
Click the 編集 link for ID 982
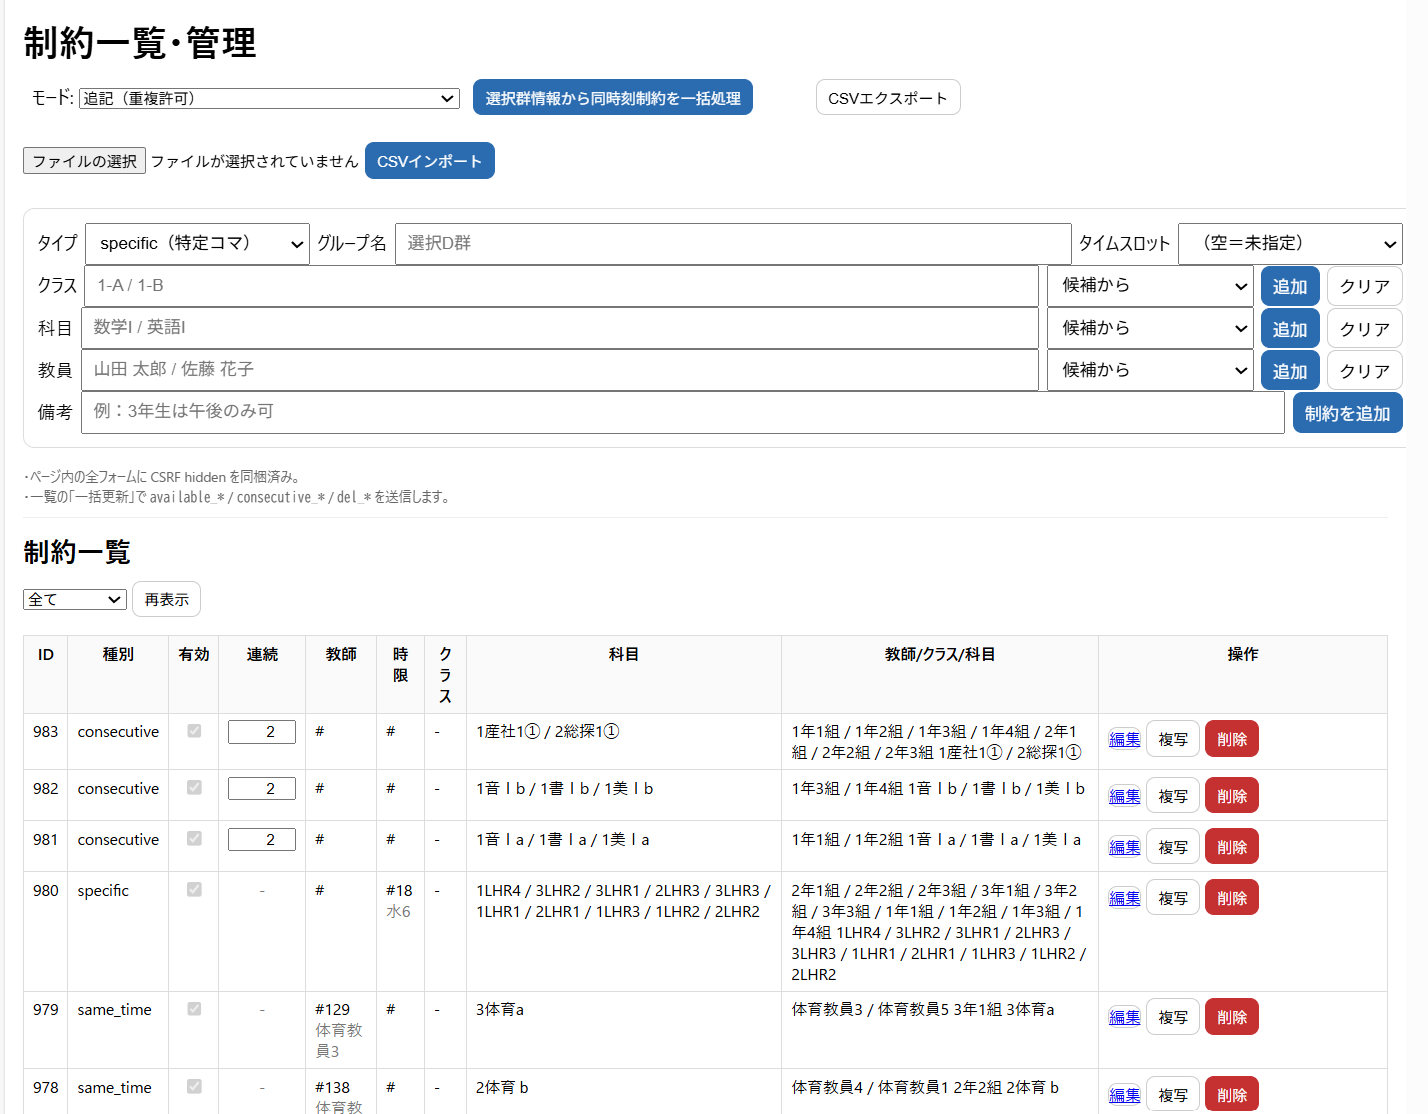(x=1124, y=796)
